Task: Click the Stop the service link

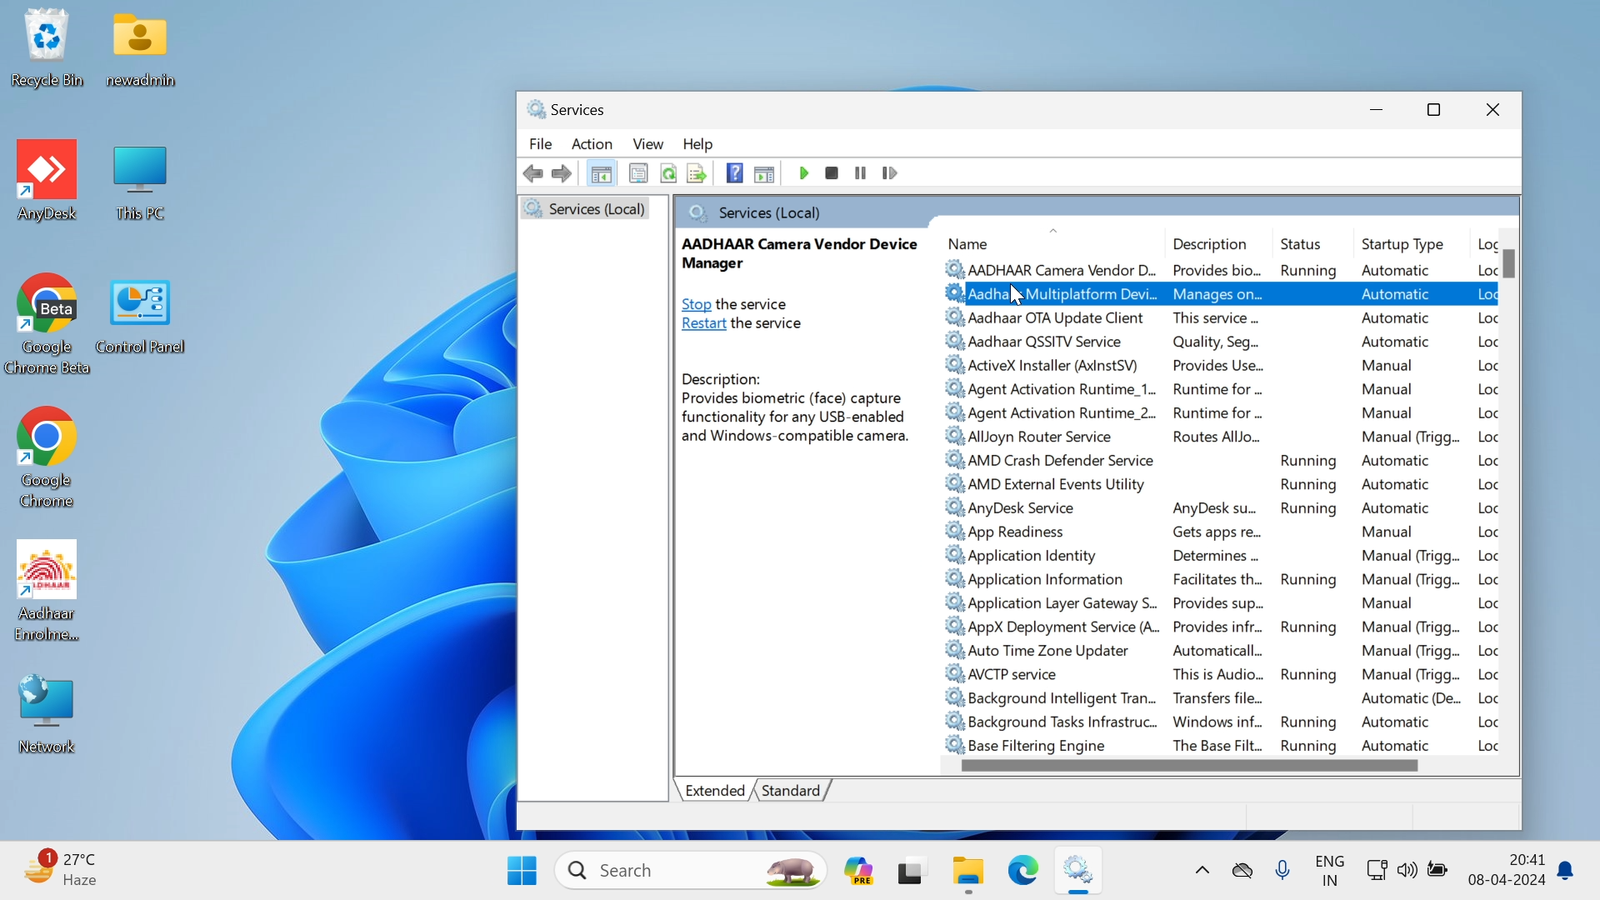Action: tap(696, 304)
